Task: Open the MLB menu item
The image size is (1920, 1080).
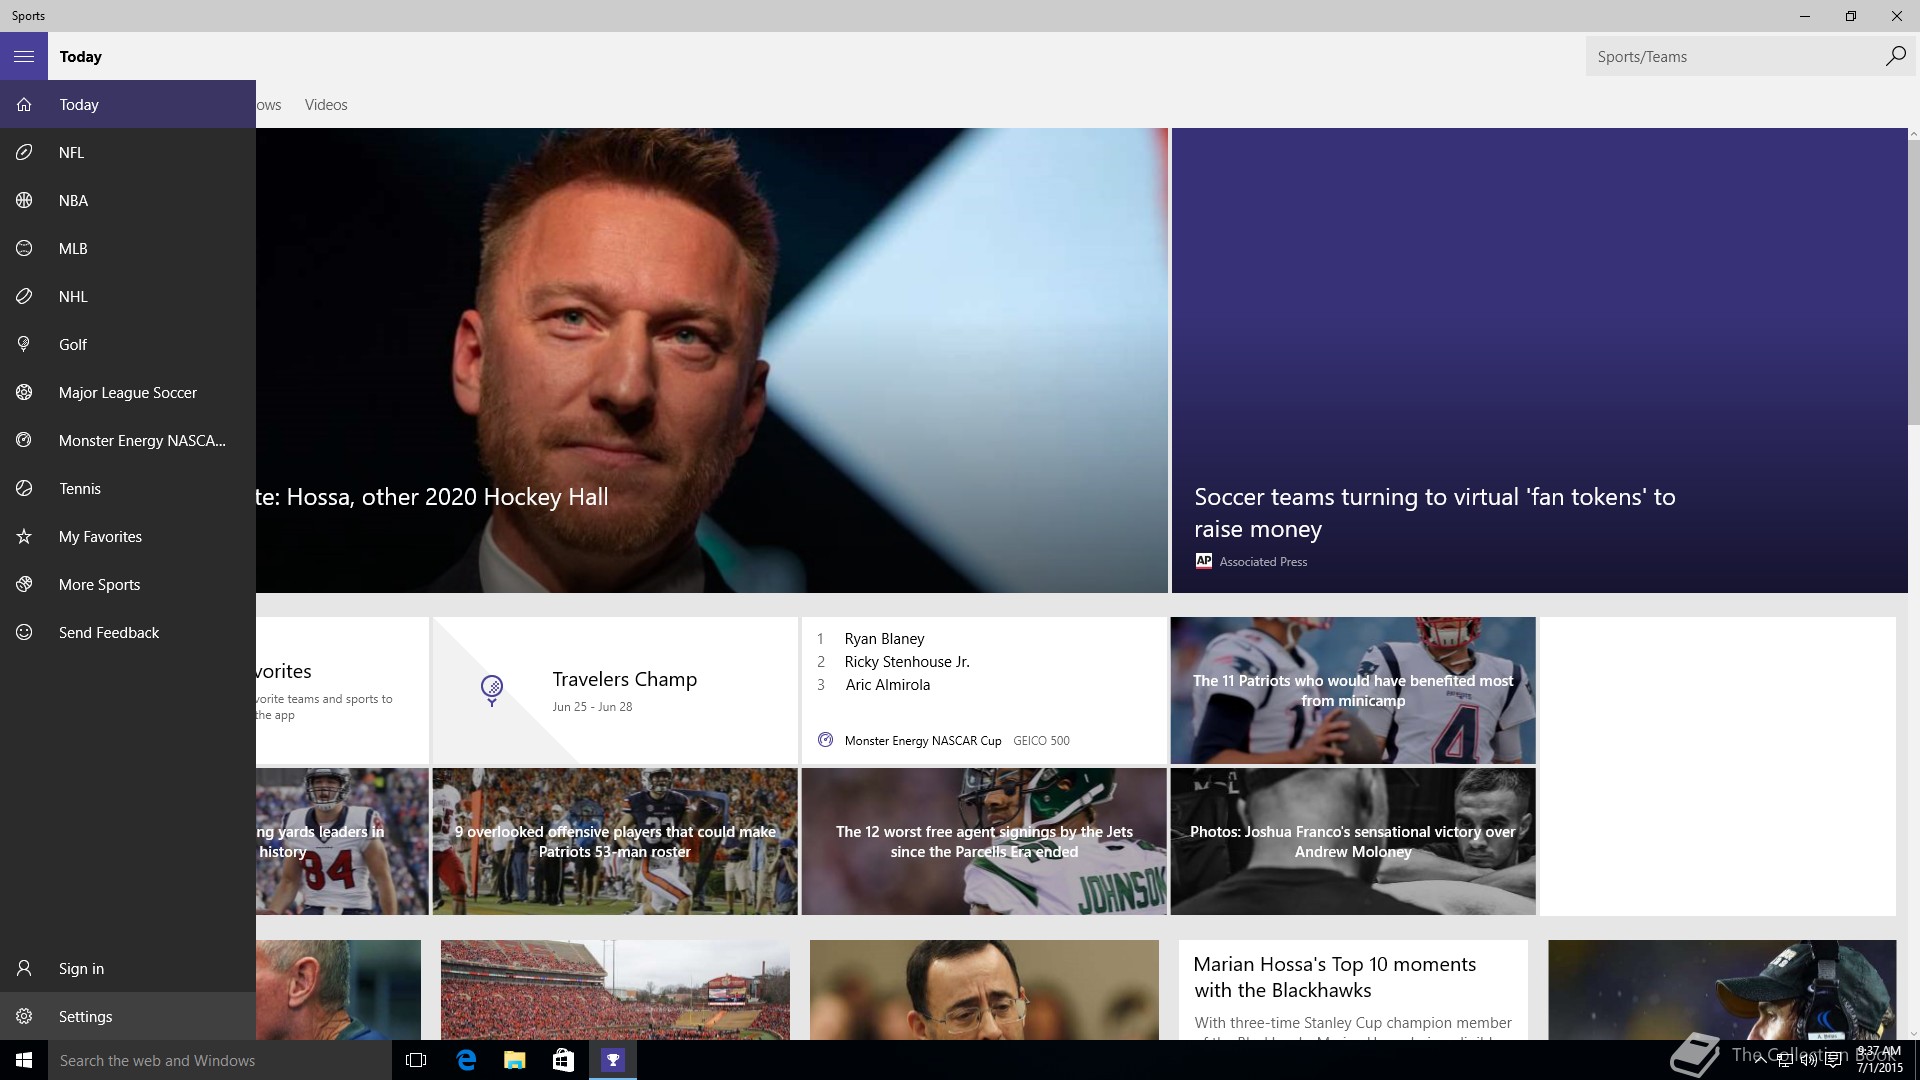Action: point(128,248)
